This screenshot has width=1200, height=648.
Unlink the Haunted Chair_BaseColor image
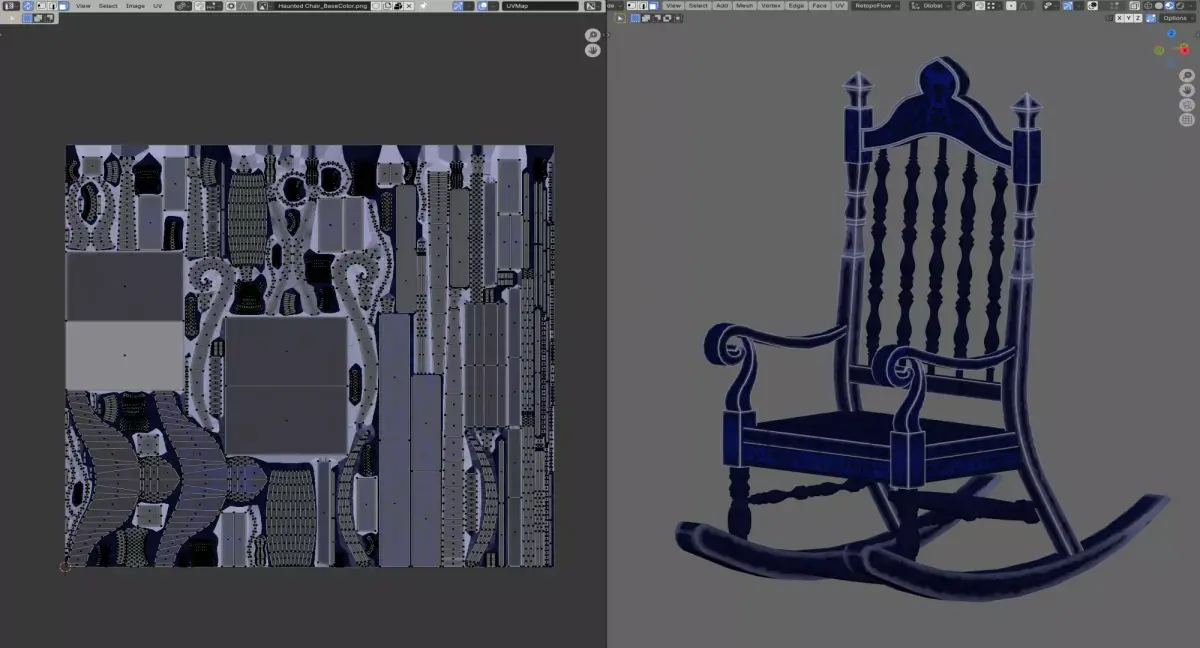[409, 6]
